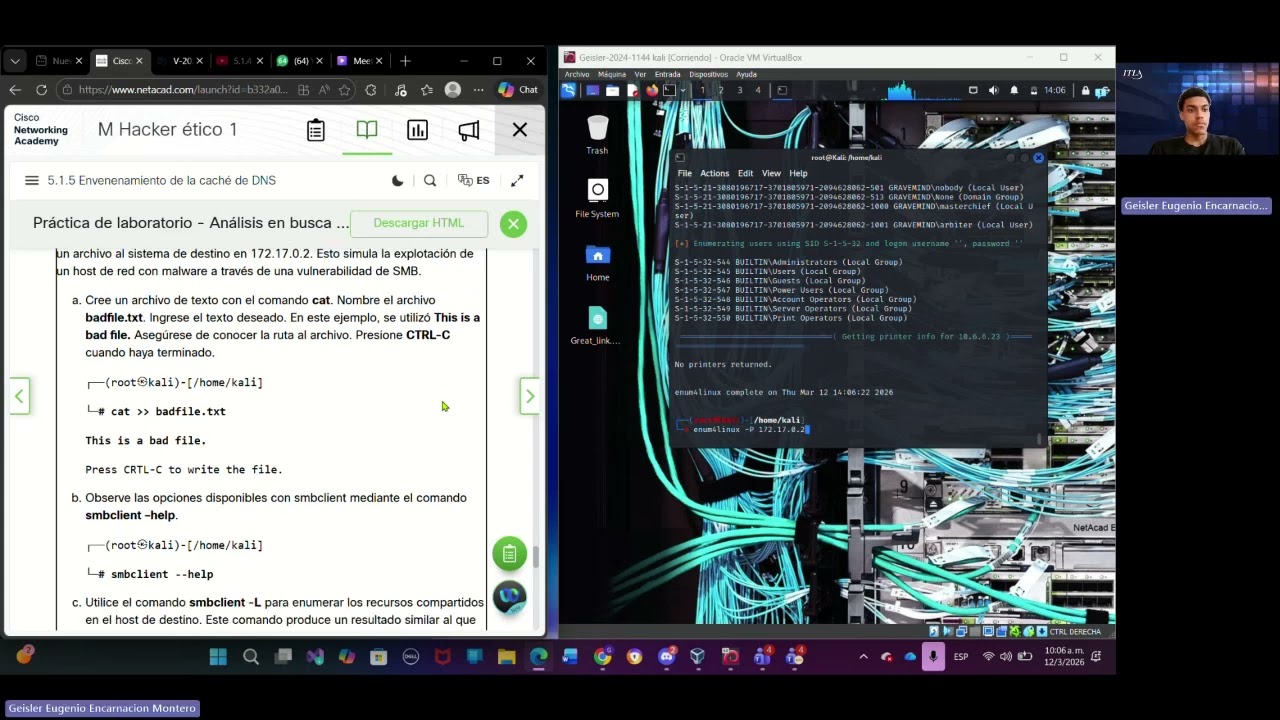Open the hamburger course outline menu

32,181
